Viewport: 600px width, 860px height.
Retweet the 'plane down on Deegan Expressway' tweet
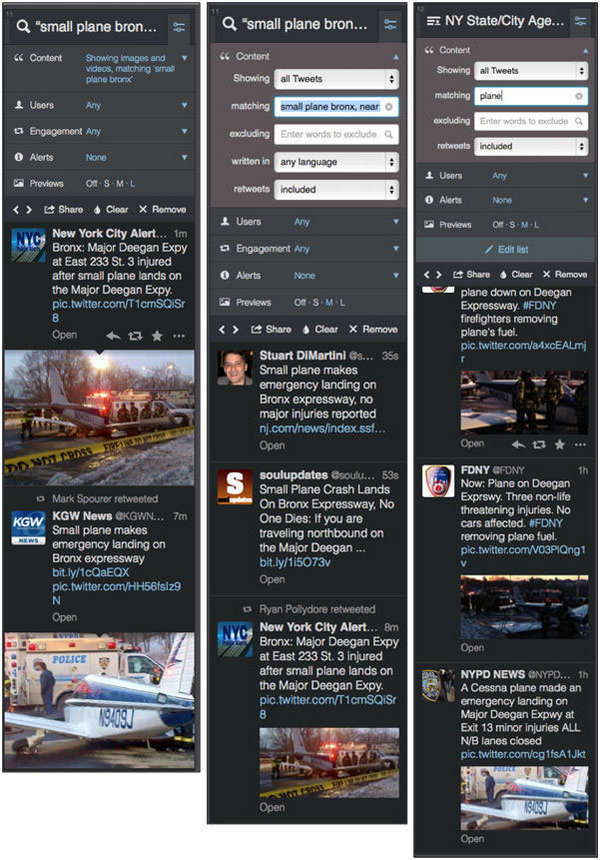pos(538,443)
